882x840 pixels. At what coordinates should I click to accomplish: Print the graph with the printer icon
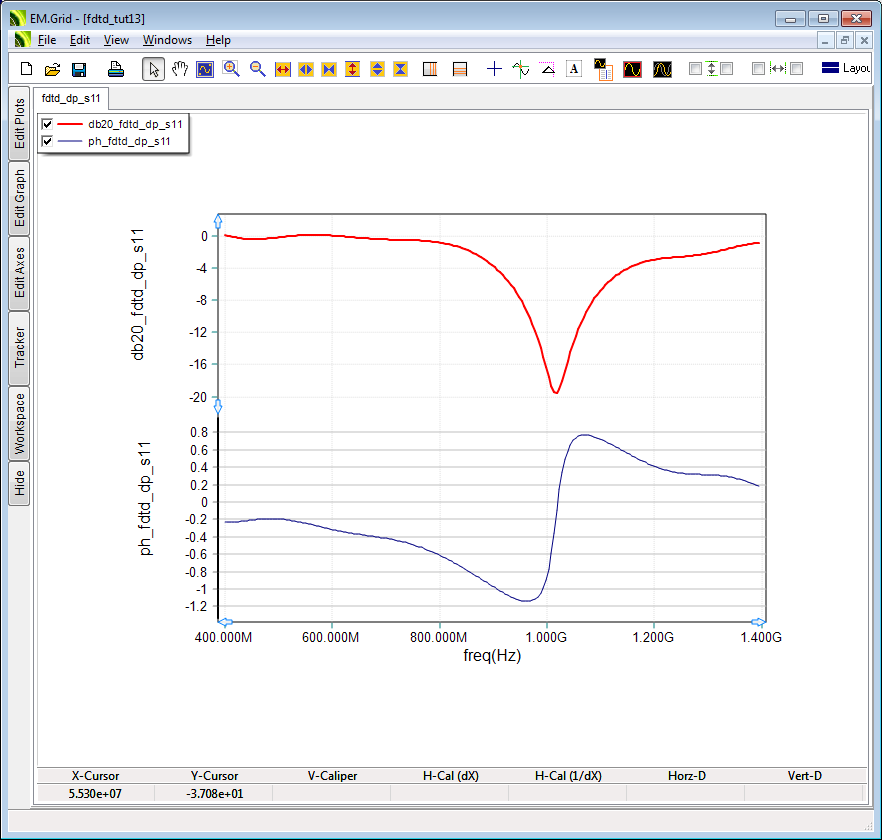pos(116,69)
